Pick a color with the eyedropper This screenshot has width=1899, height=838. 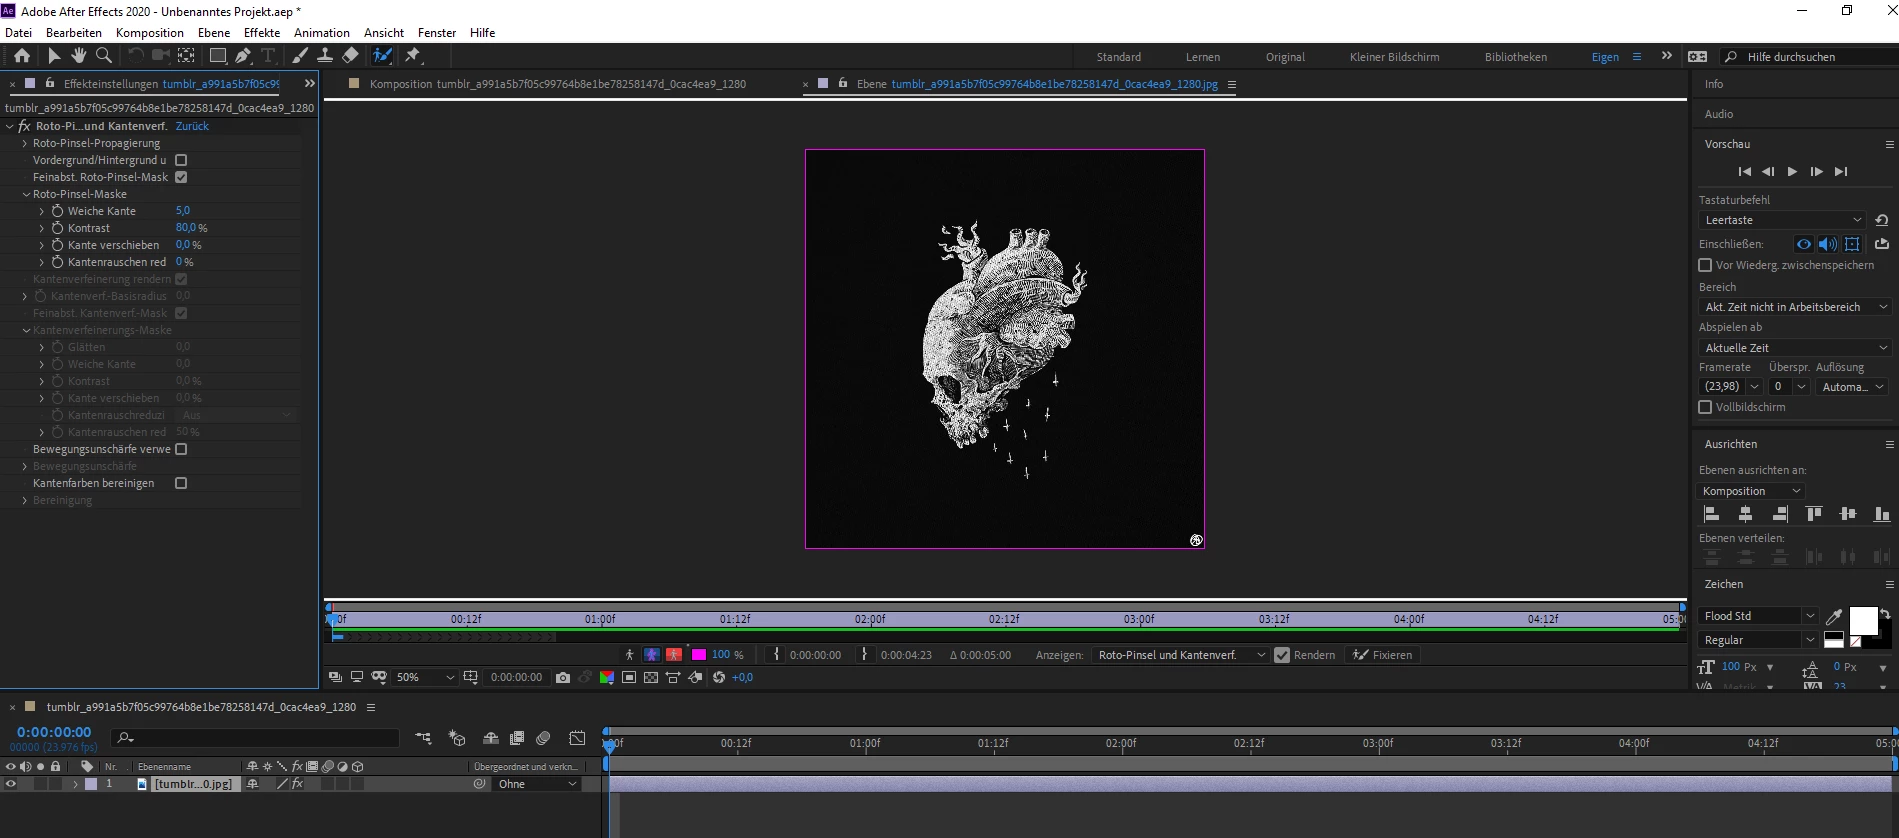(1834, 616)
